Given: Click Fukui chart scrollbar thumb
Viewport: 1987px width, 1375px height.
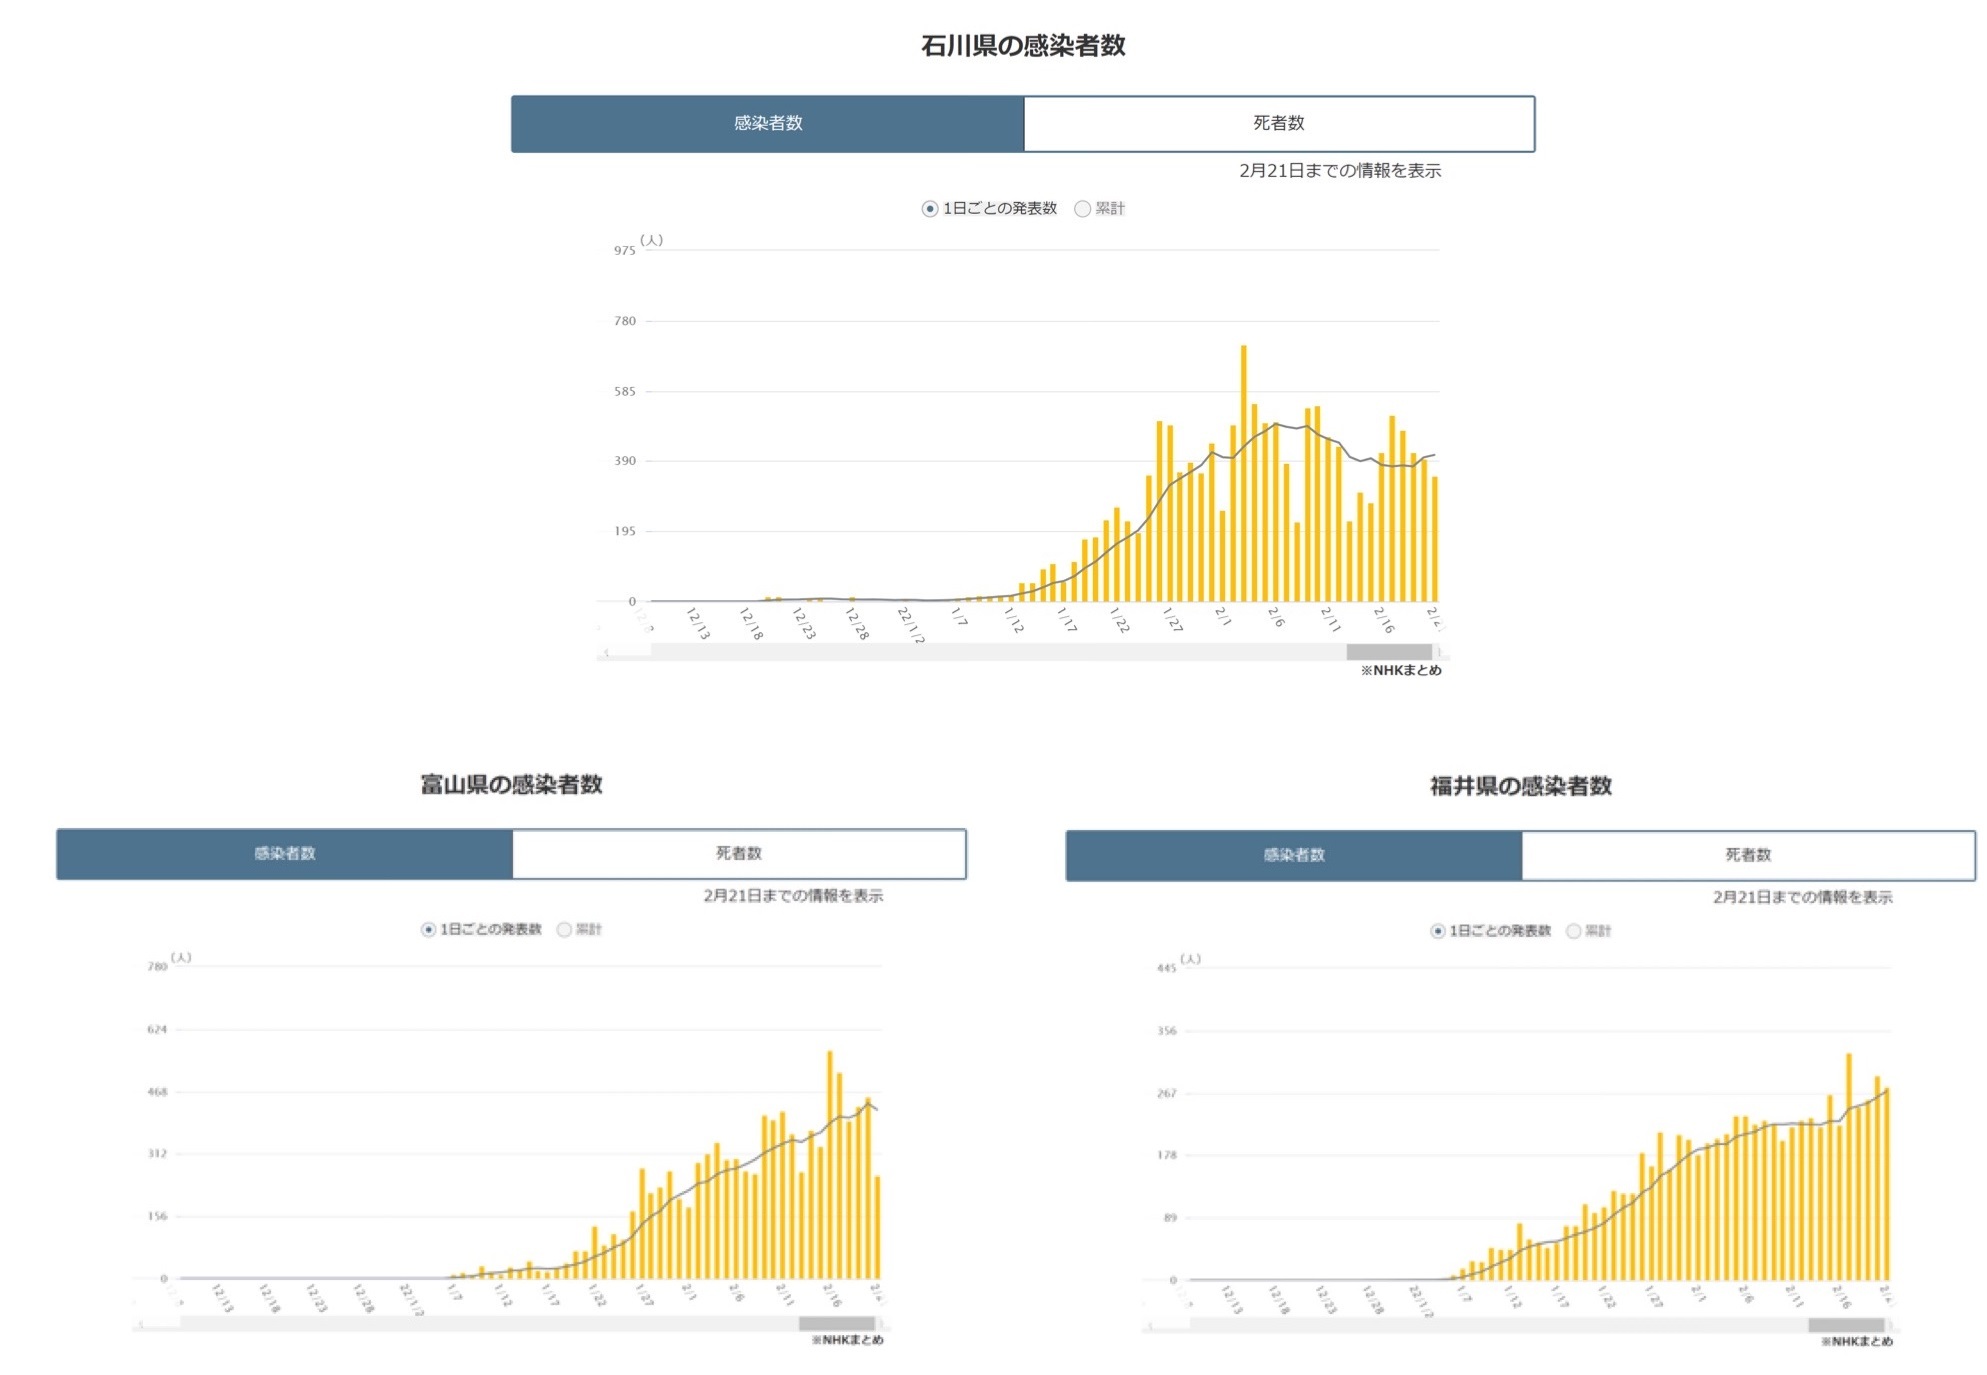Looking at the screenshot, I should tap(1846, 1325).
